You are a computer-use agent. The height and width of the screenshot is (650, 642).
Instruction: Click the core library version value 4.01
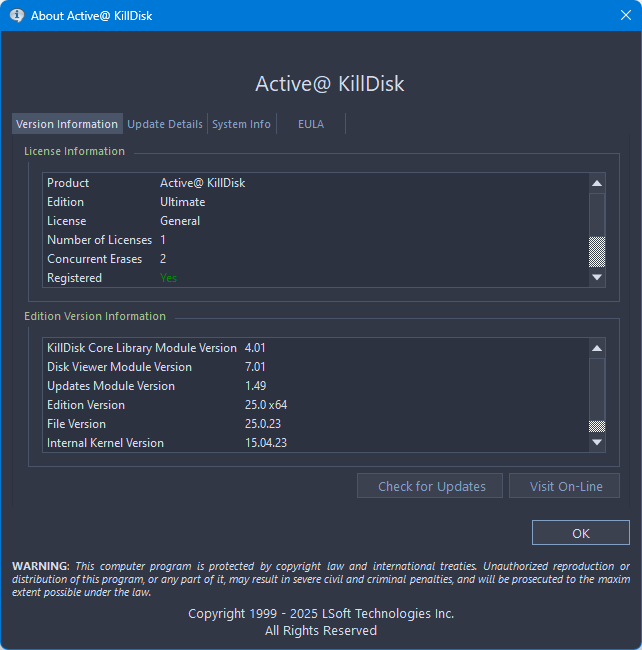[x=255, y=348]
